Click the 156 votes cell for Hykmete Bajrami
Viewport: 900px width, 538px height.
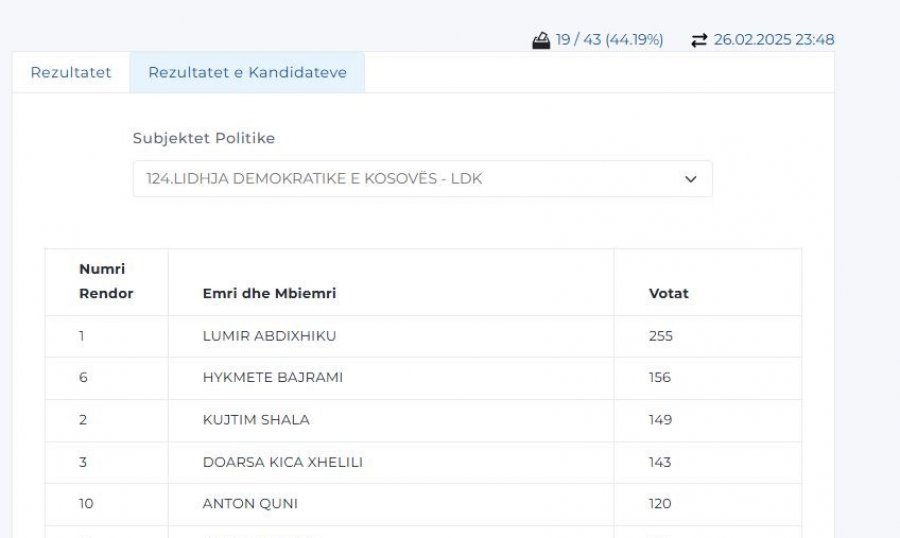tap(660, 377)
